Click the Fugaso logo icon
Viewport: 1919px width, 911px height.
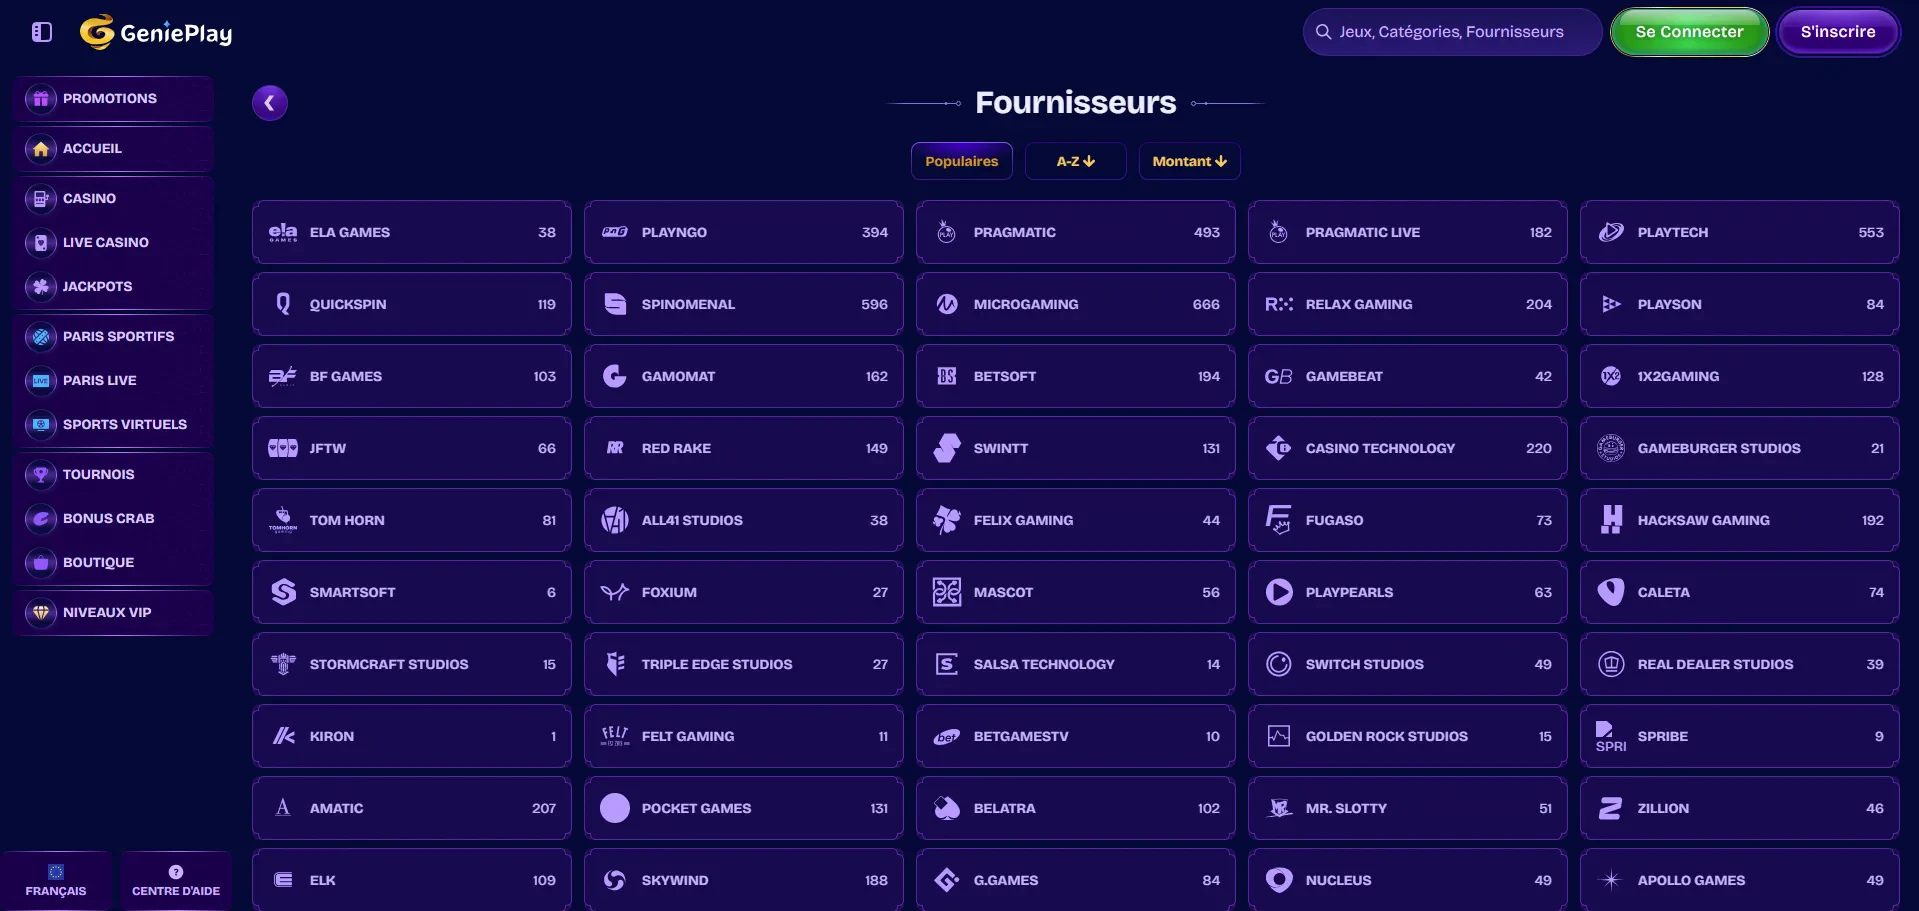[1279, 520]
